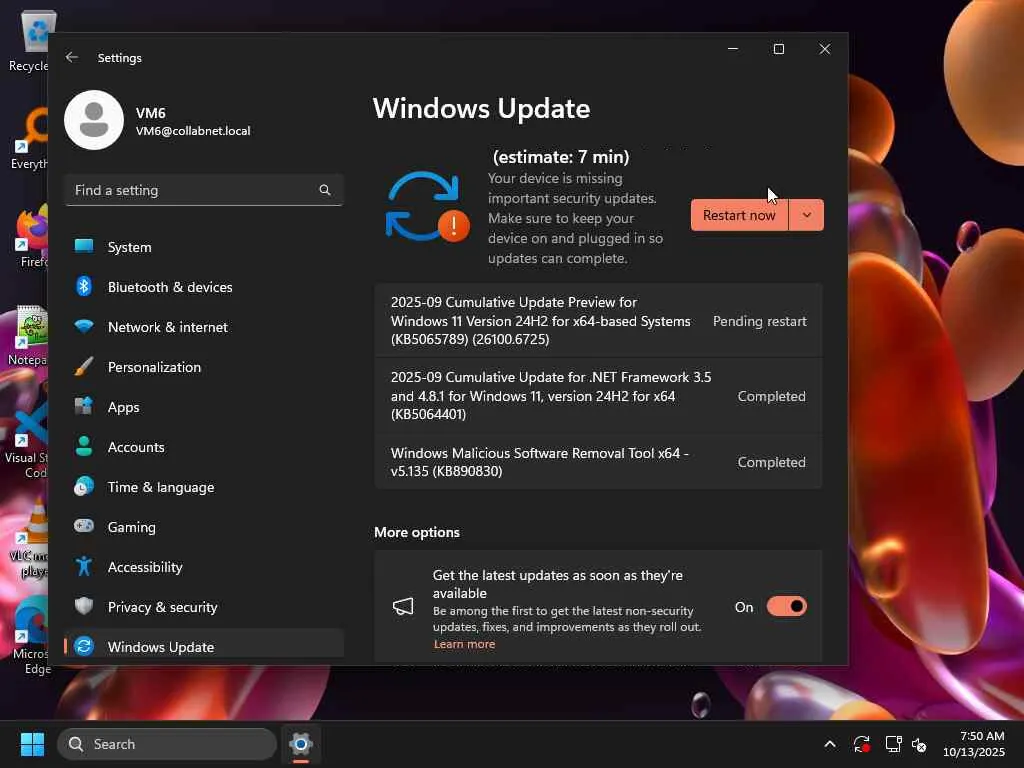Open the VLC media player desktop shortcut

(x=30, y=538)
